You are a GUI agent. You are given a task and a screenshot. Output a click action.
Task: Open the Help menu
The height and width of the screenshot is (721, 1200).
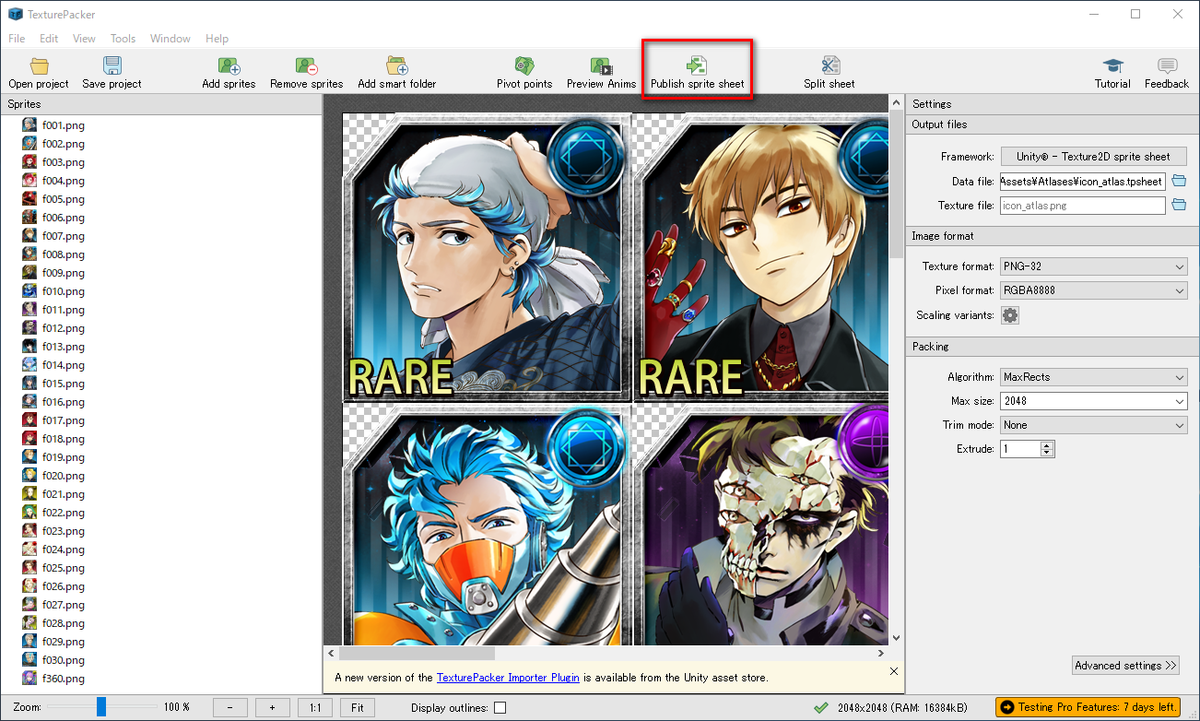tap(217, 38)
